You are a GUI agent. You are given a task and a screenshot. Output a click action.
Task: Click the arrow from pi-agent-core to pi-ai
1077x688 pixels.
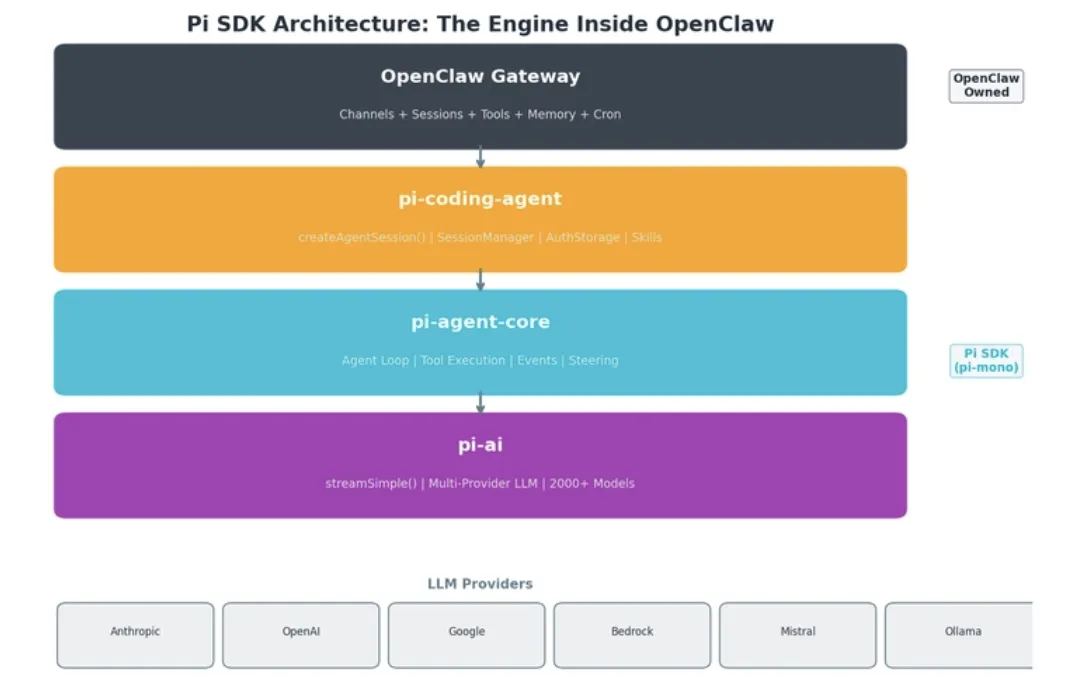480,403
